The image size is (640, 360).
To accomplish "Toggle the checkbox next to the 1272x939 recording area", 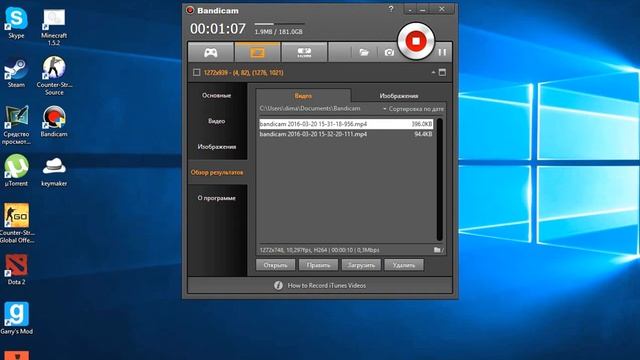I will click(196, 72).
